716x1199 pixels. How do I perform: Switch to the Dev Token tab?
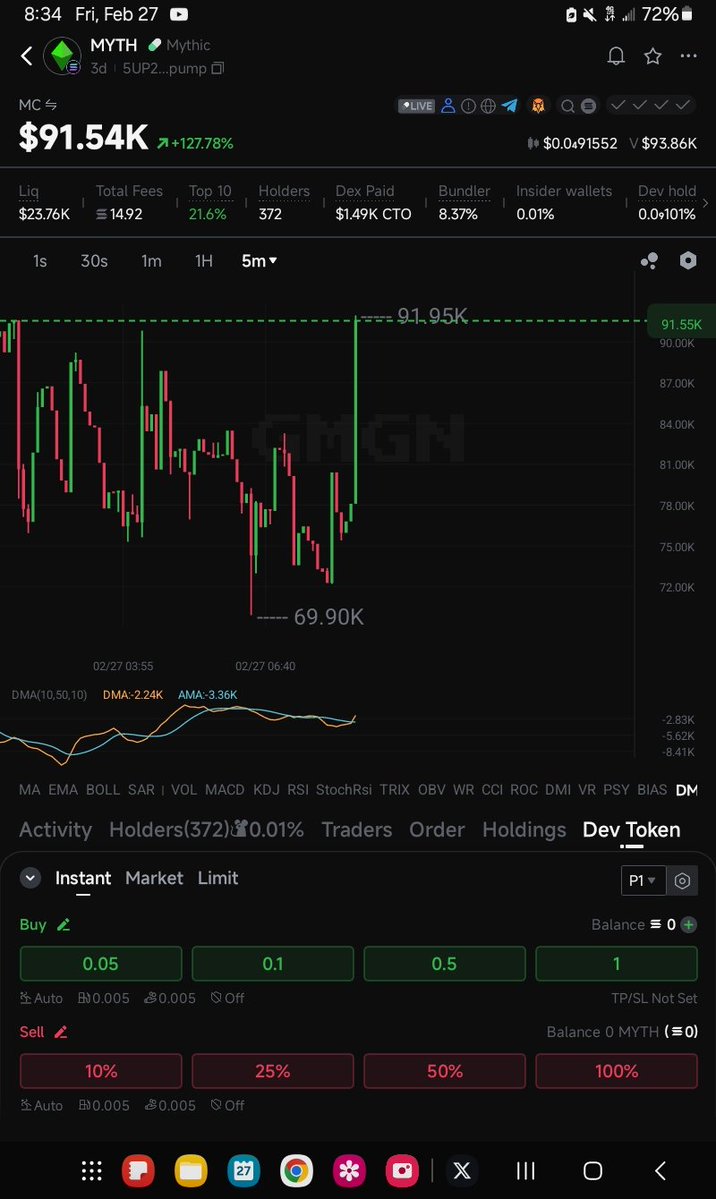631,830
